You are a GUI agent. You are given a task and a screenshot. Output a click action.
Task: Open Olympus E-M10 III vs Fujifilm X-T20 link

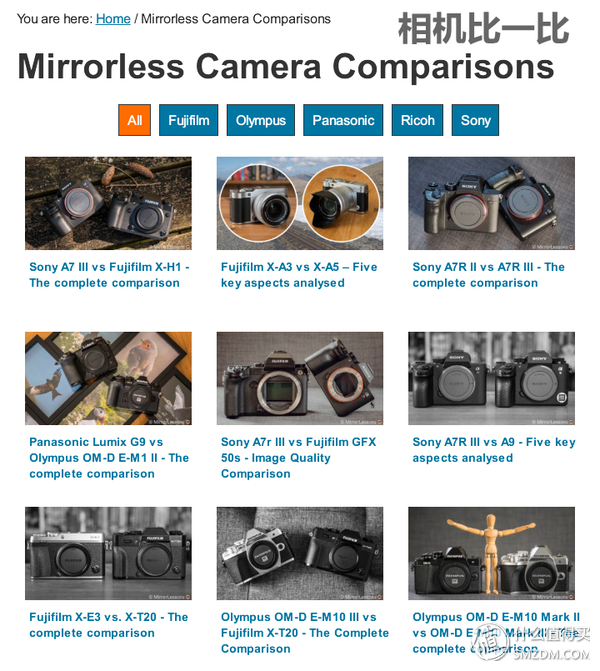pos(305,633)
